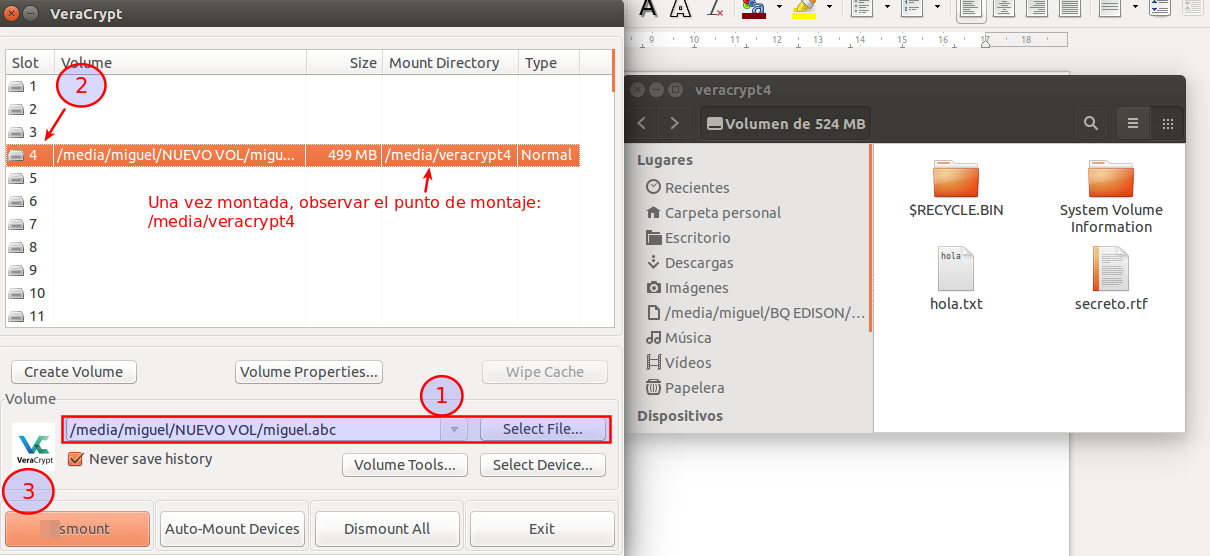Align text left in Writer
This screenshot has width=1210, height=556.
coord(970,8)
